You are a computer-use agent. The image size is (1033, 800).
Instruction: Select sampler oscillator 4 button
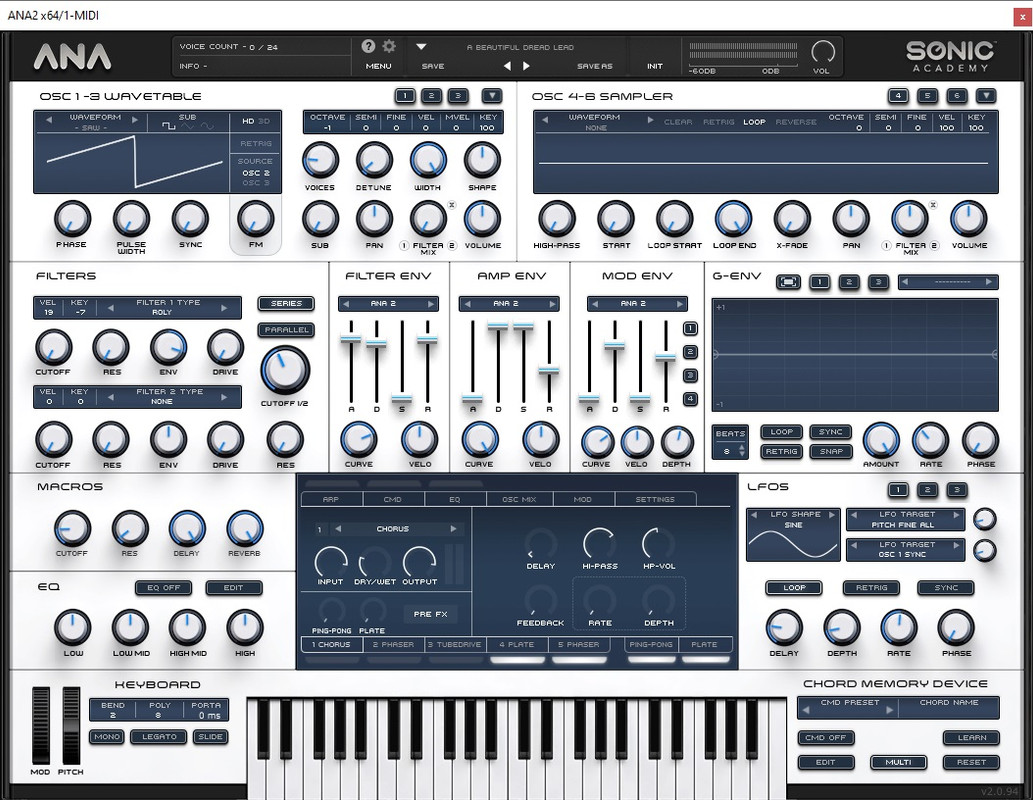click(x=898, y=96)
